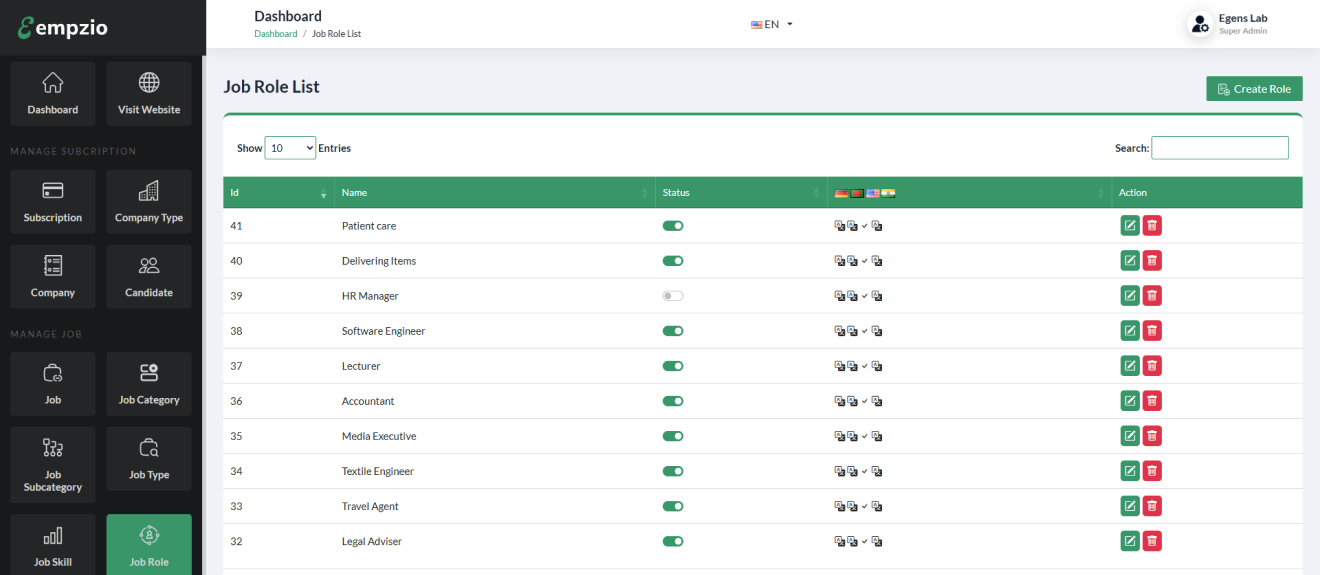Image resolution: width=1320 pixels, height=575 pixels.
Task: Edit the Accountant role
Action: point(1130,401)
